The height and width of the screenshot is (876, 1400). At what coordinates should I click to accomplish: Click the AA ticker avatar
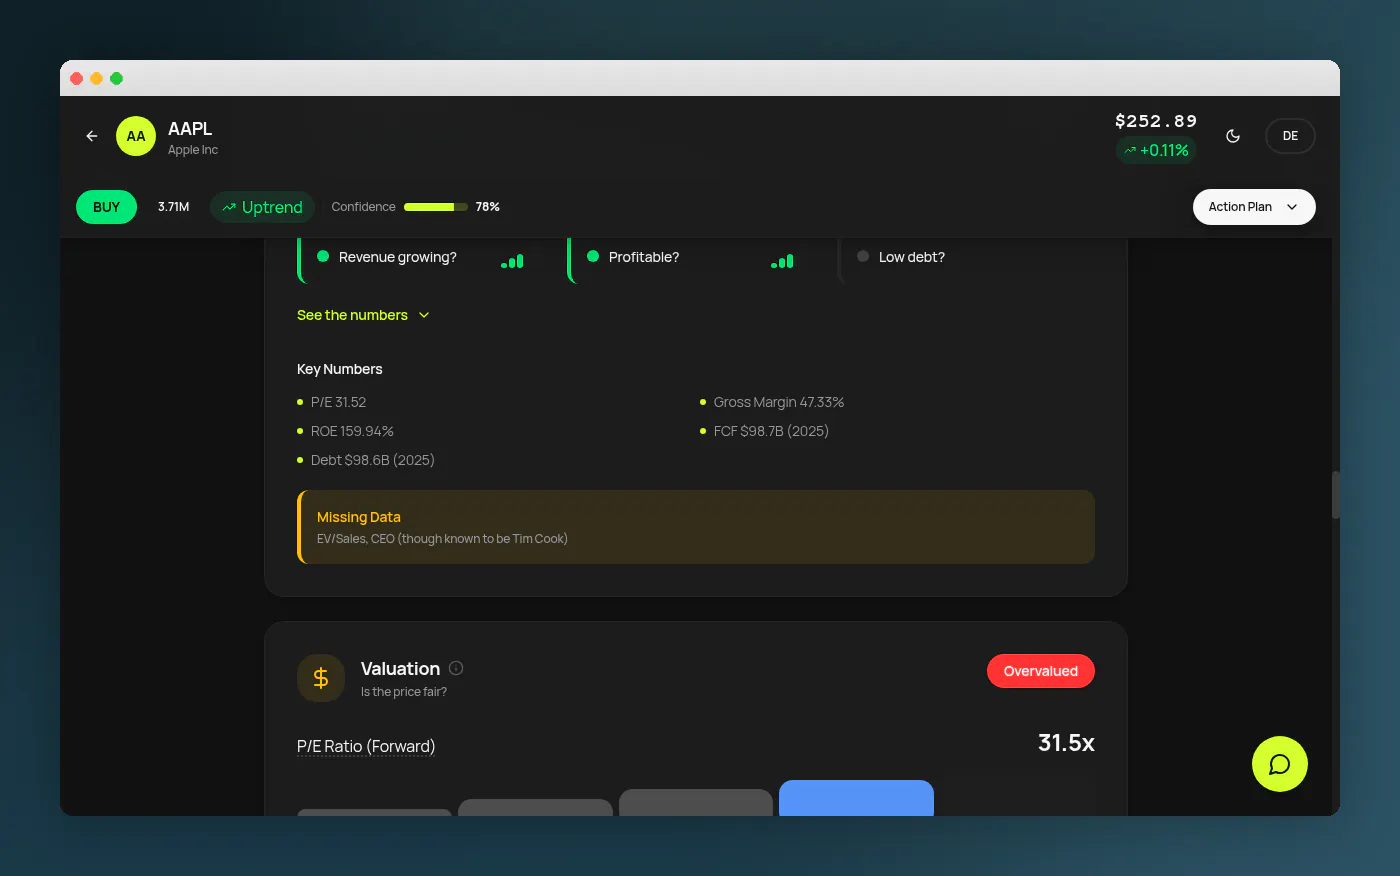coord(136,136)
